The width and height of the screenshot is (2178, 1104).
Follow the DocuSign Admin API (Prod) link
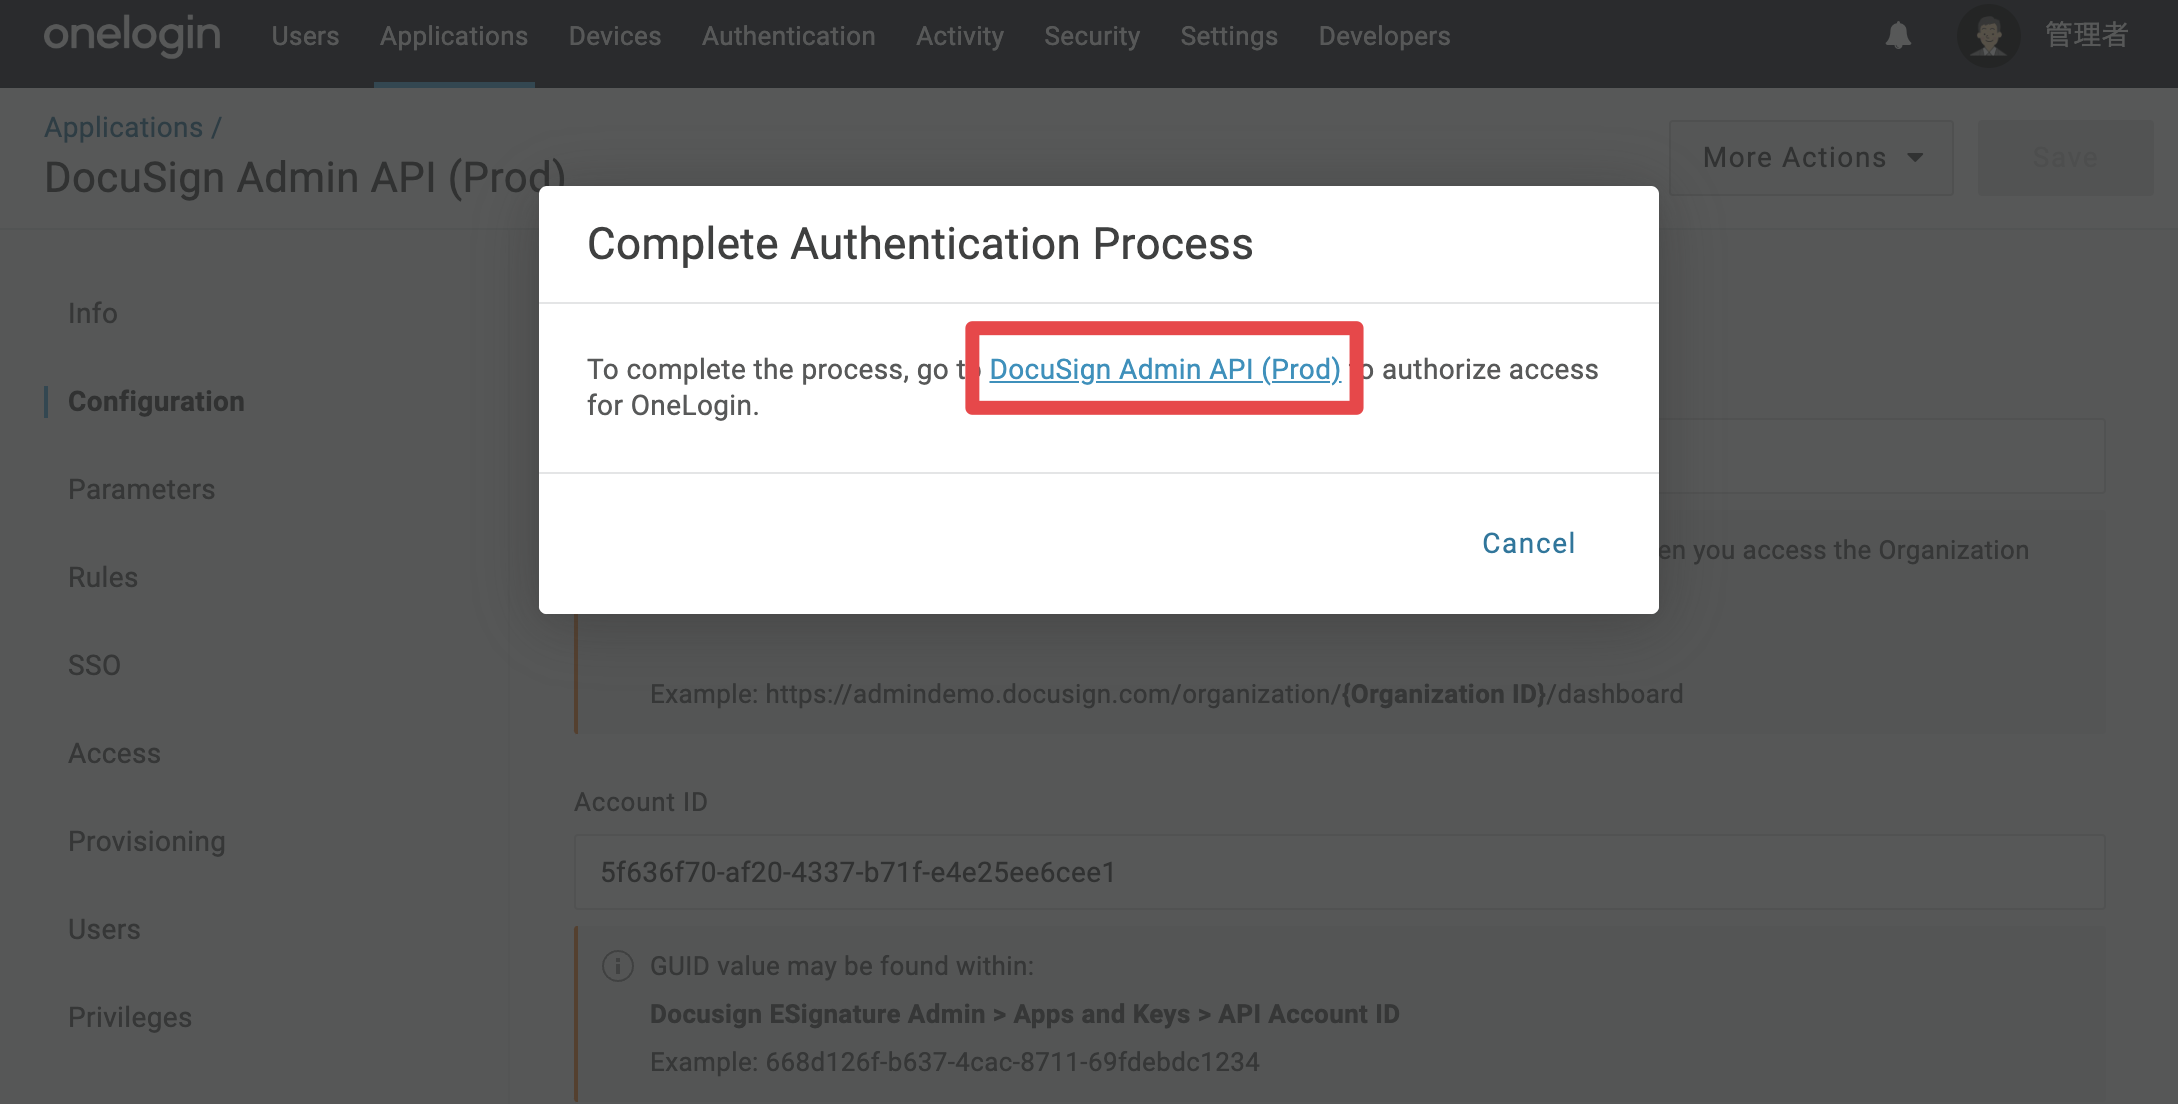click(x=1165, y=369)
